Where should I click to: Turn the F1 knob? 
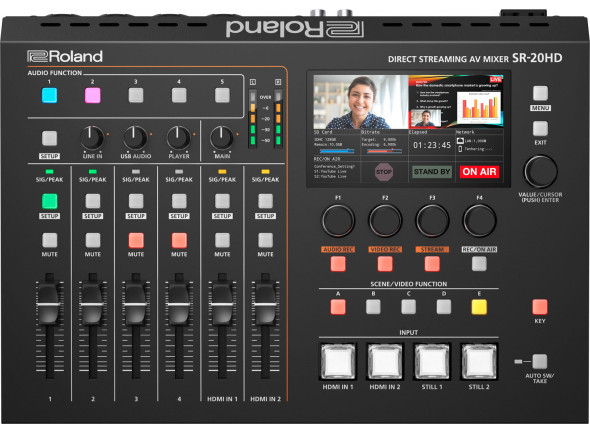(x=338, y=221)
